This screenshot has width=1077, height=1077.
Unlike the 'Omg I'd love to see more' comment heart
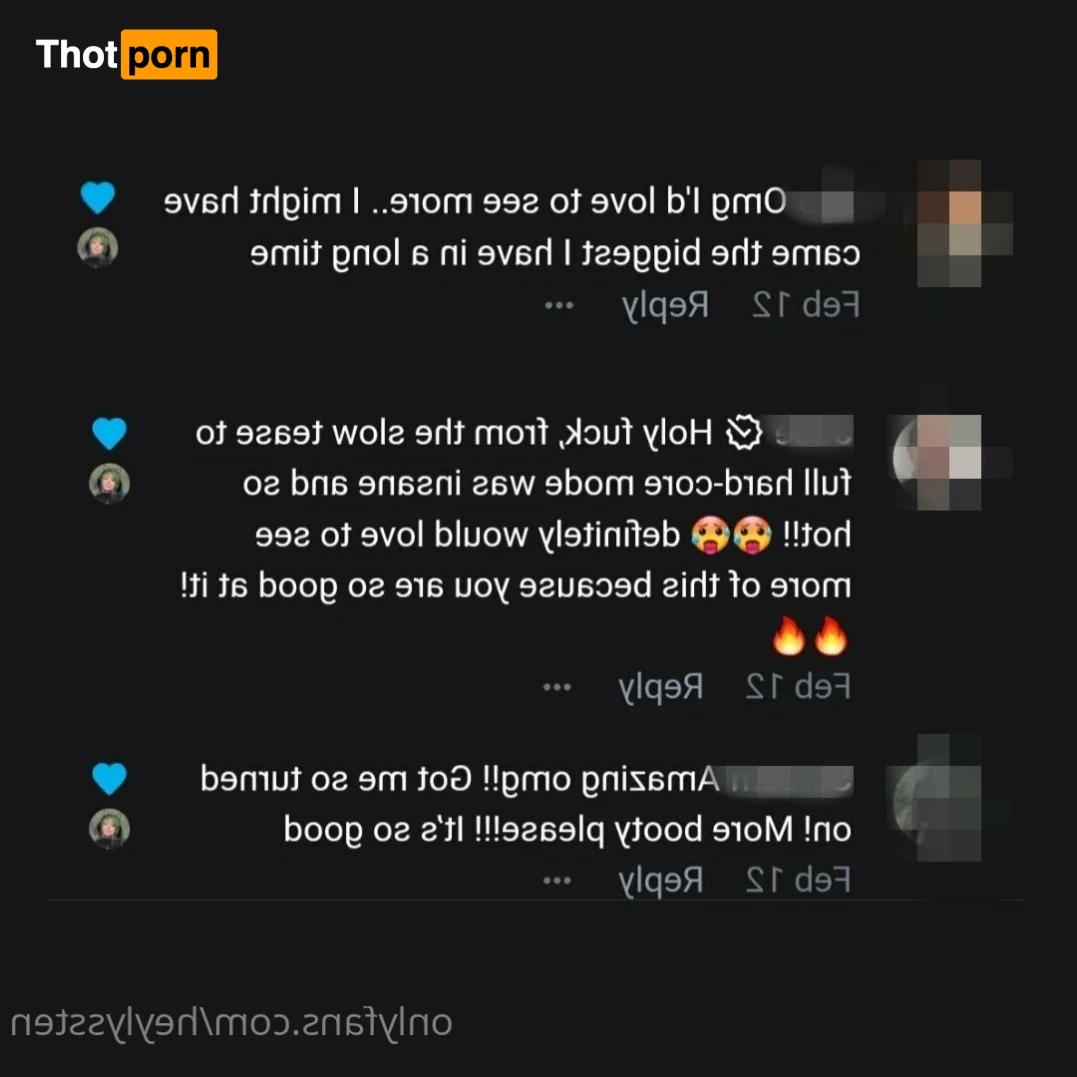98,198
